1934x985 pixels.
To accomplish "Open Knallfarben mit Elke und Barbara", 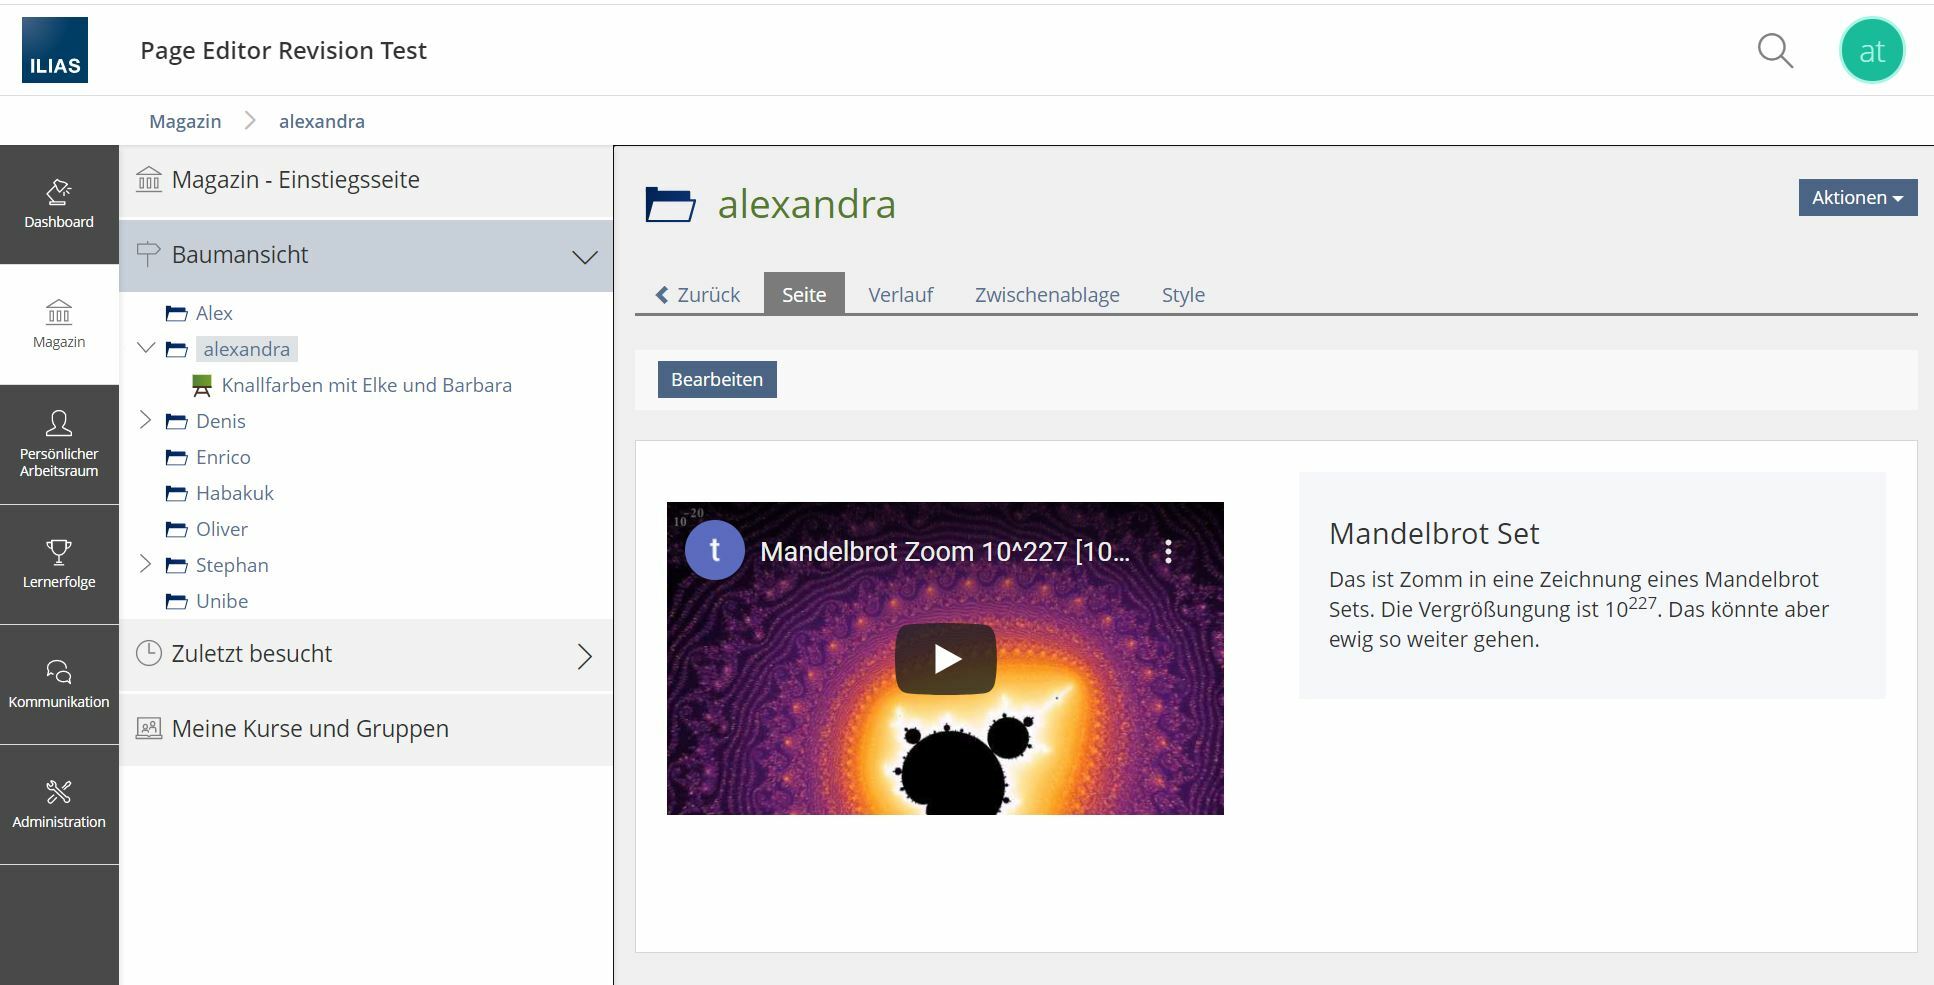I will pyautogui.click(x=366, y=385).
